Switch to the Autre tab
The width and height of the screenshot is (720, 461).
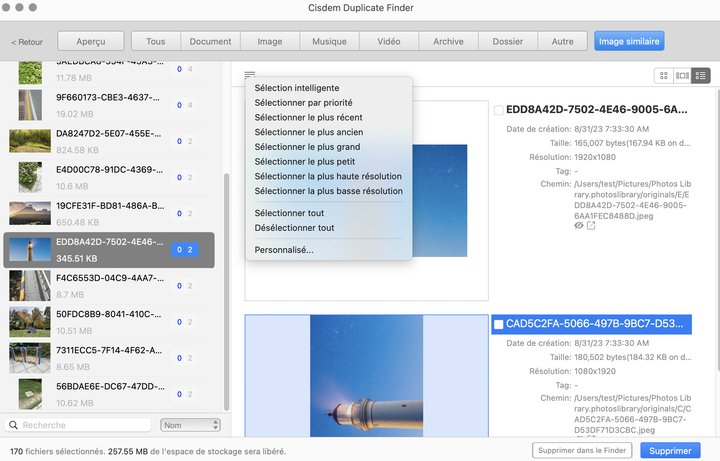562,41
